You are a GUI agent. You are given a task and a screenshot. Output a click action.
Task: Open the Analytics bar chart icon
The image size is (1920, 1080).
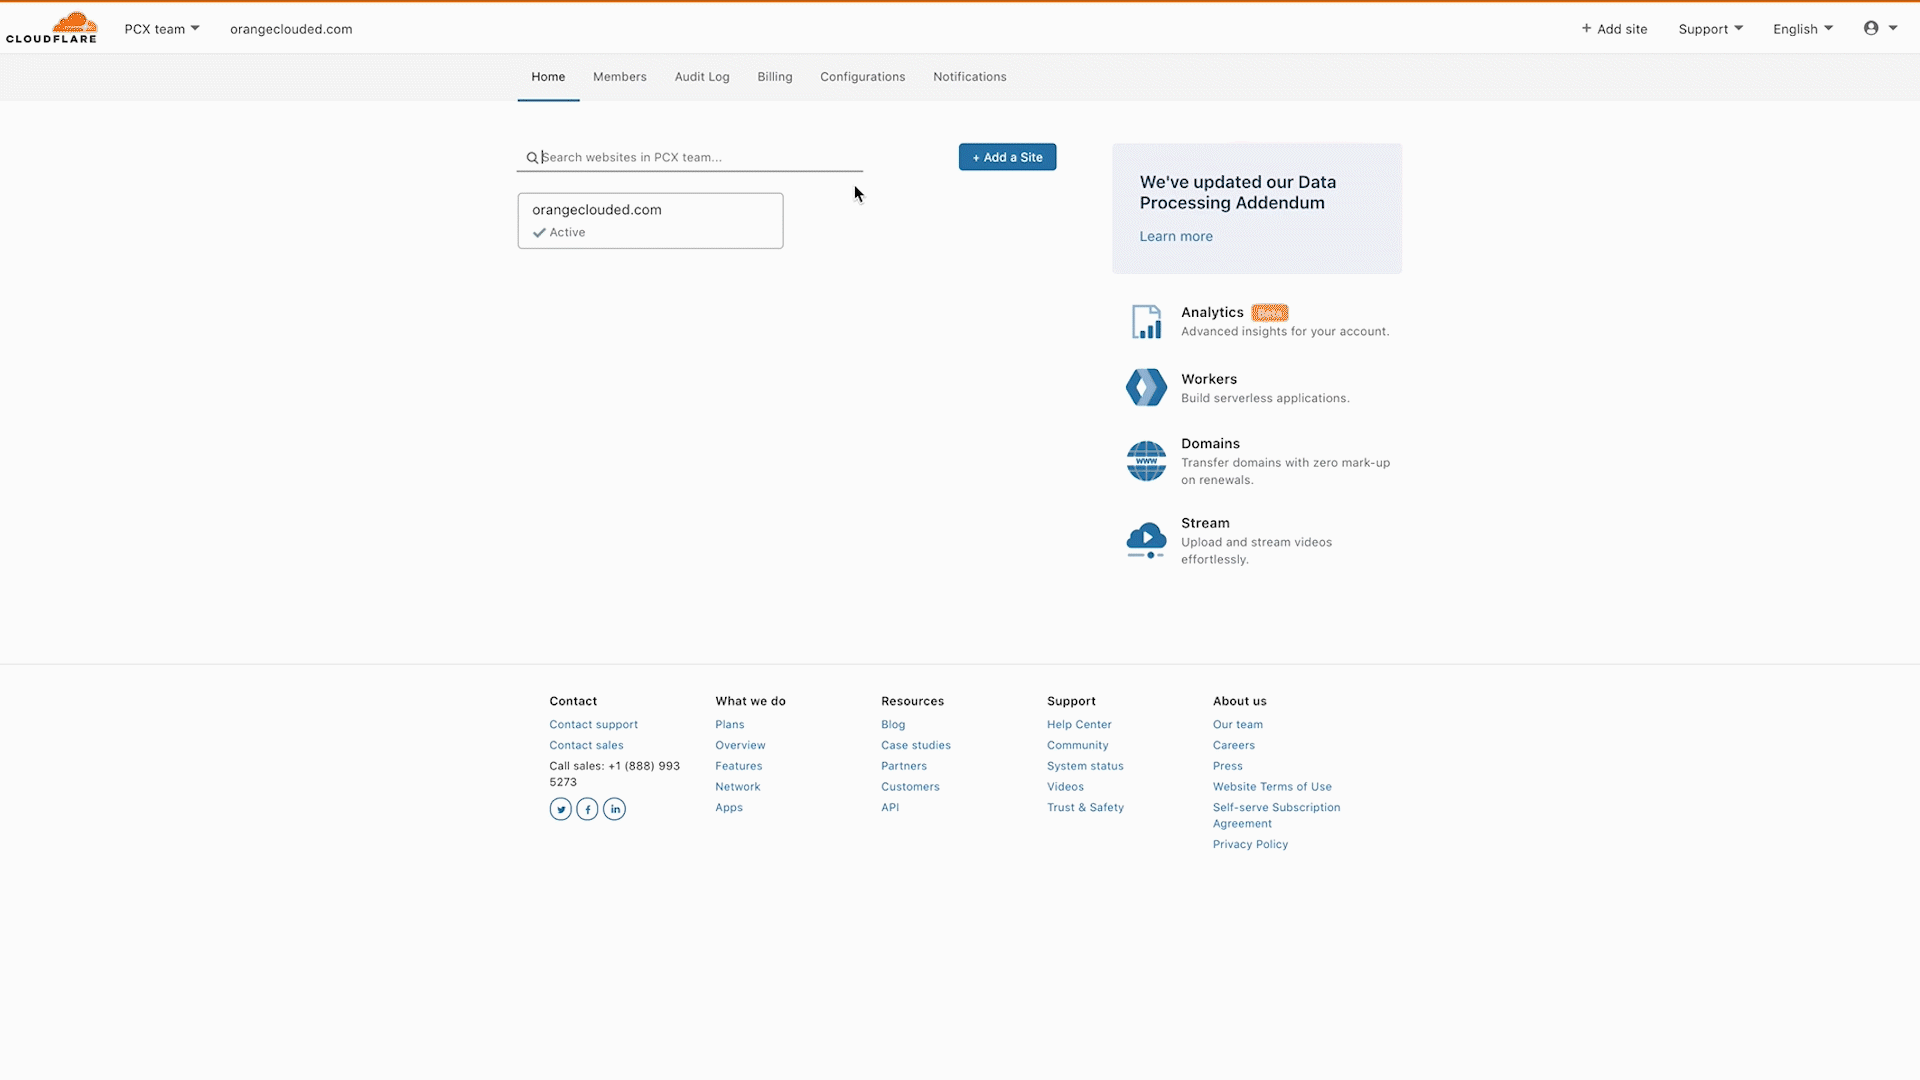point(1146,322)
